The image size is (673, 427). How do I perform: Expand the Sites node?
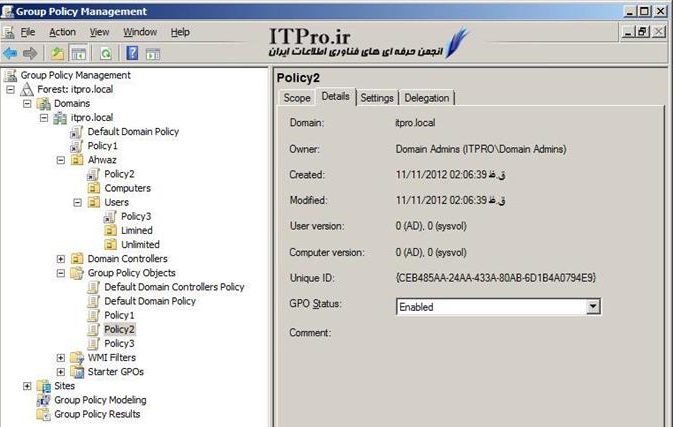[x=27, y=386]
